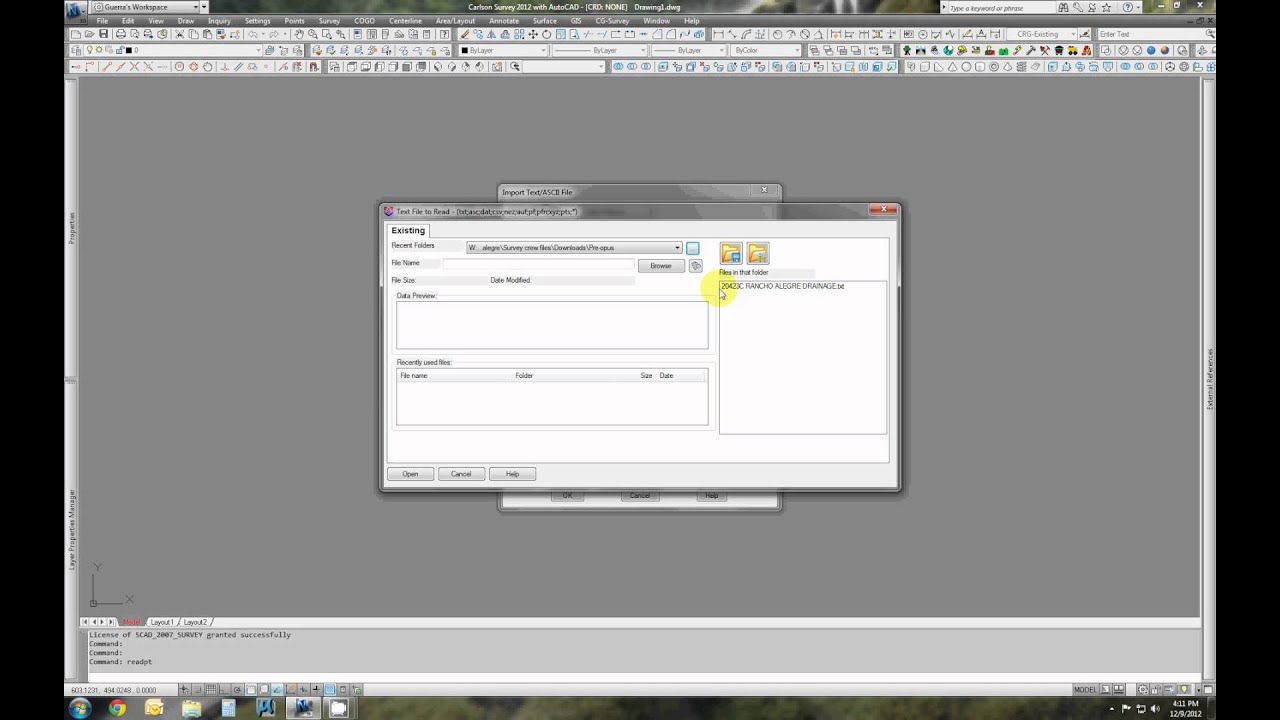Click the File Name input field
The height and width of the screenshot is (720, 1280).
point(538,264)
